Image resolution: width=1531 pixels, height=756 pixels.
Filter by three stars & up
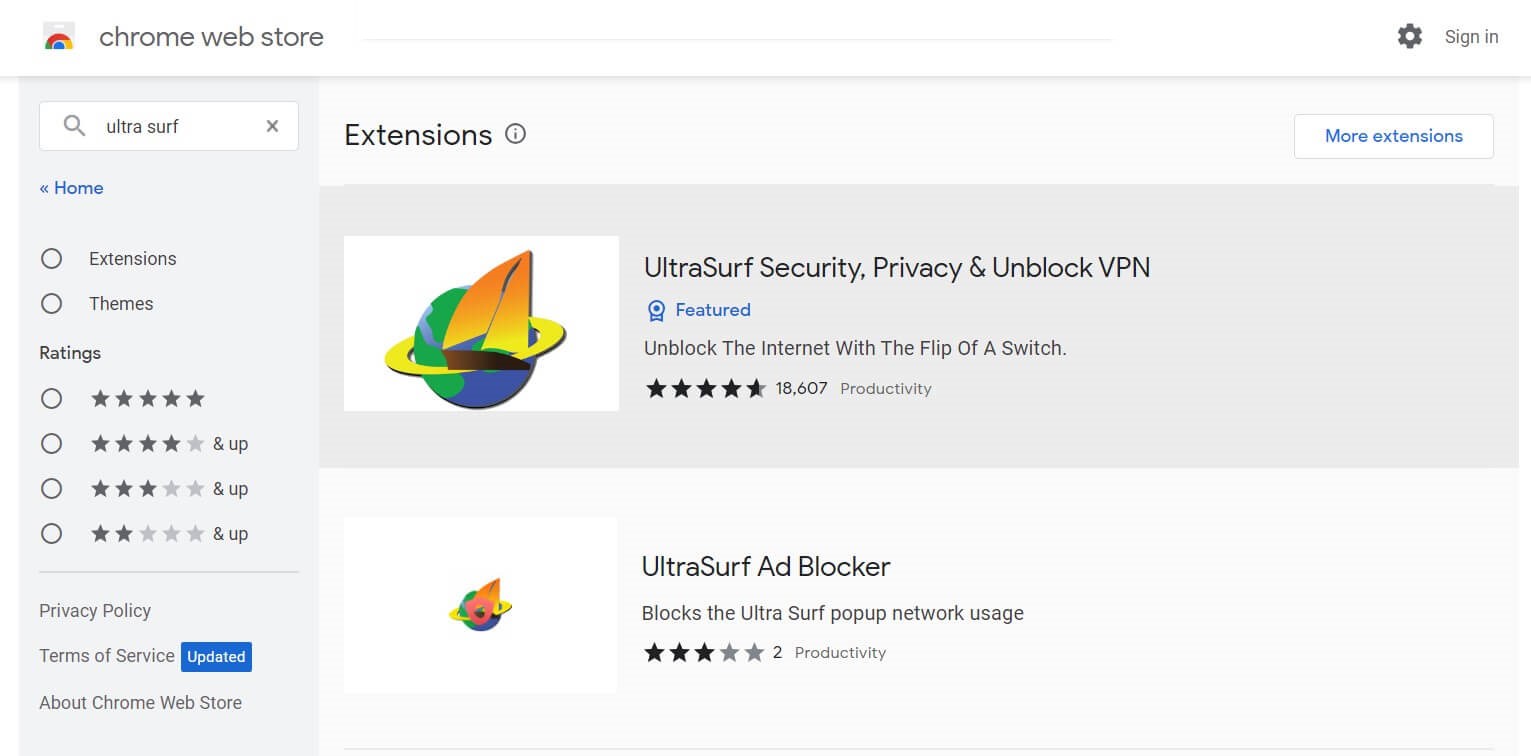(x=52, y=489)
